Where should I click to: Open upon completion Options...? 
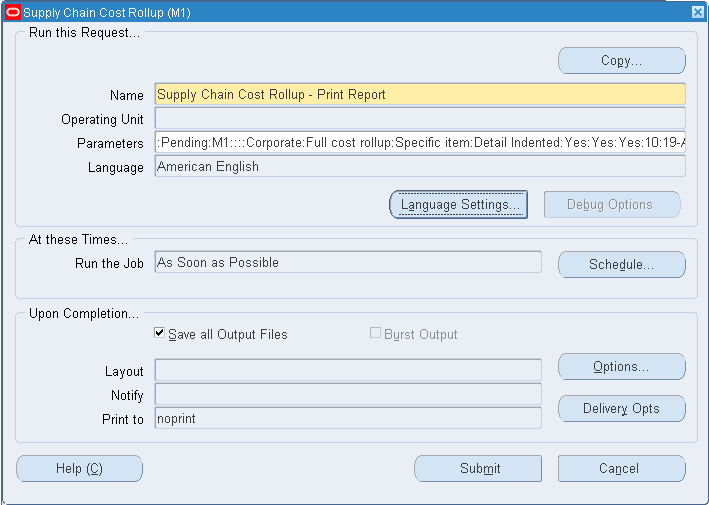coord(622,367)
